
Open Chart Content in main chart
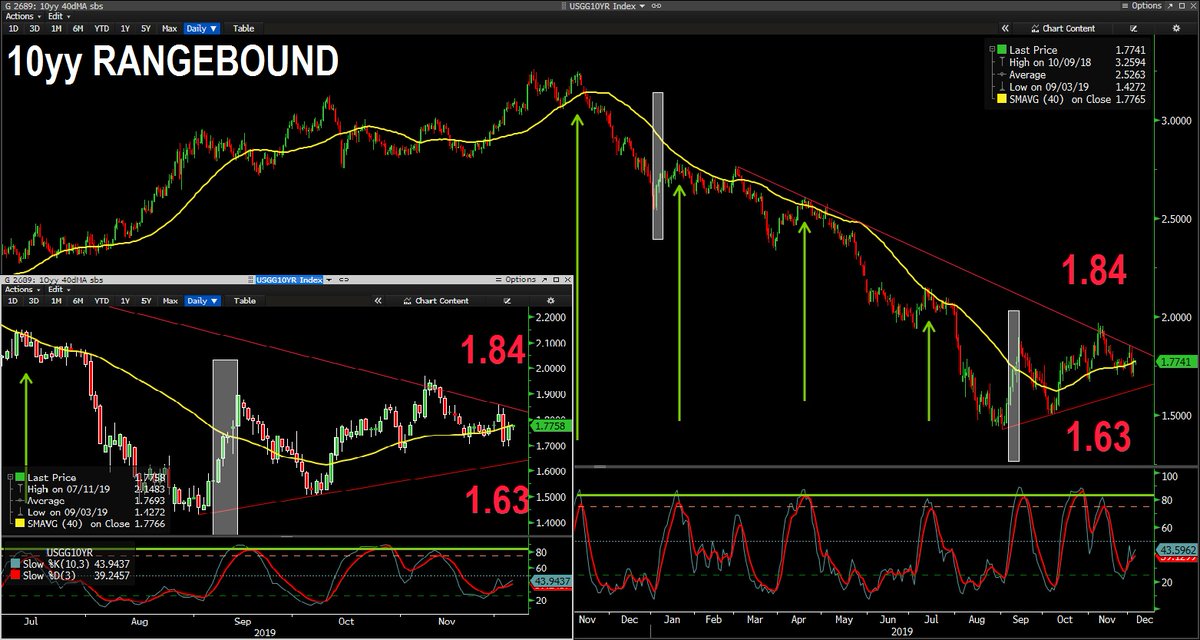[x=1063, y=28]
